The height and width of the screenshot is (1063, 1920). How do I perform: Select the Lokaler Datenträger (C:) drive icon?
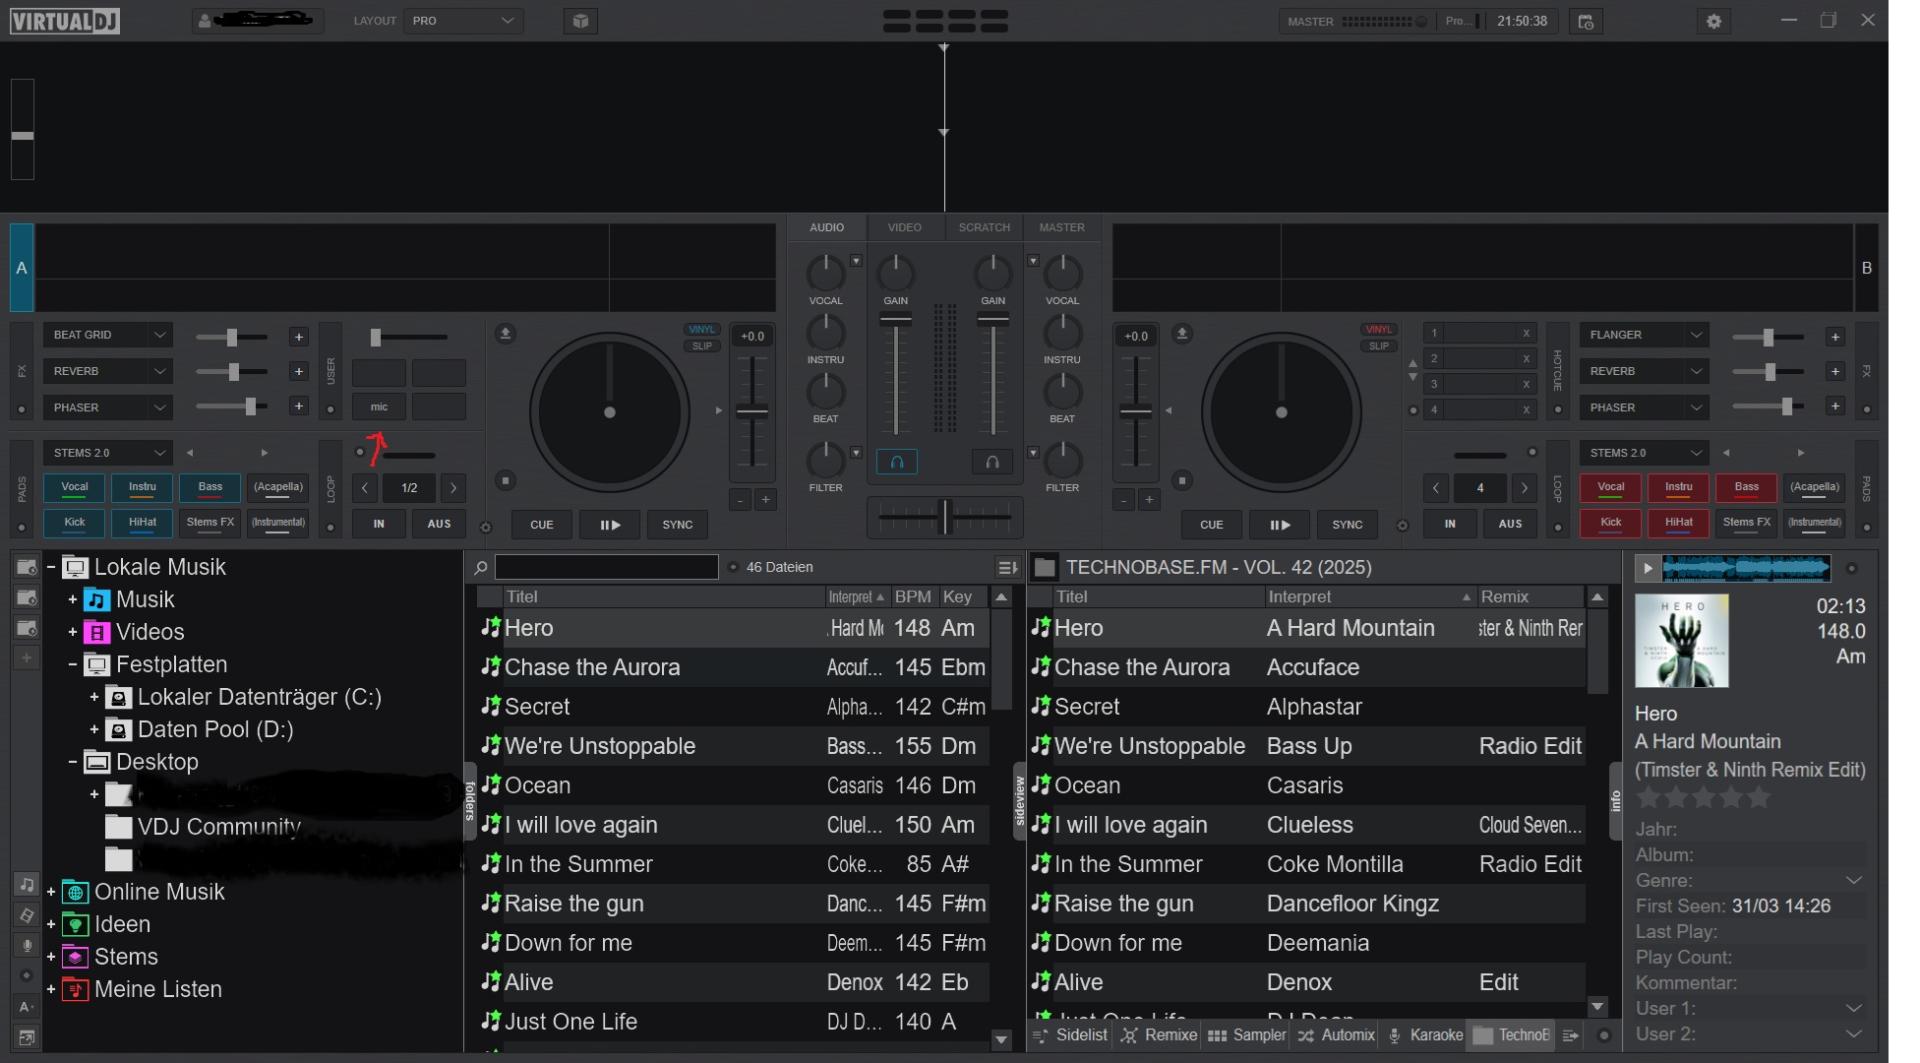click(119, 697)
